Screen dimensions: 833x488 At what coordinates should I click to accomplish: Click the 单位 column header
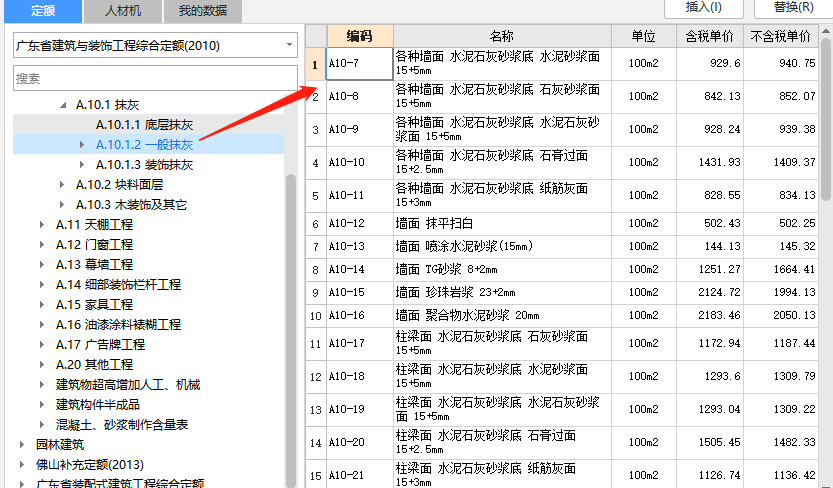tap(643, 36)
